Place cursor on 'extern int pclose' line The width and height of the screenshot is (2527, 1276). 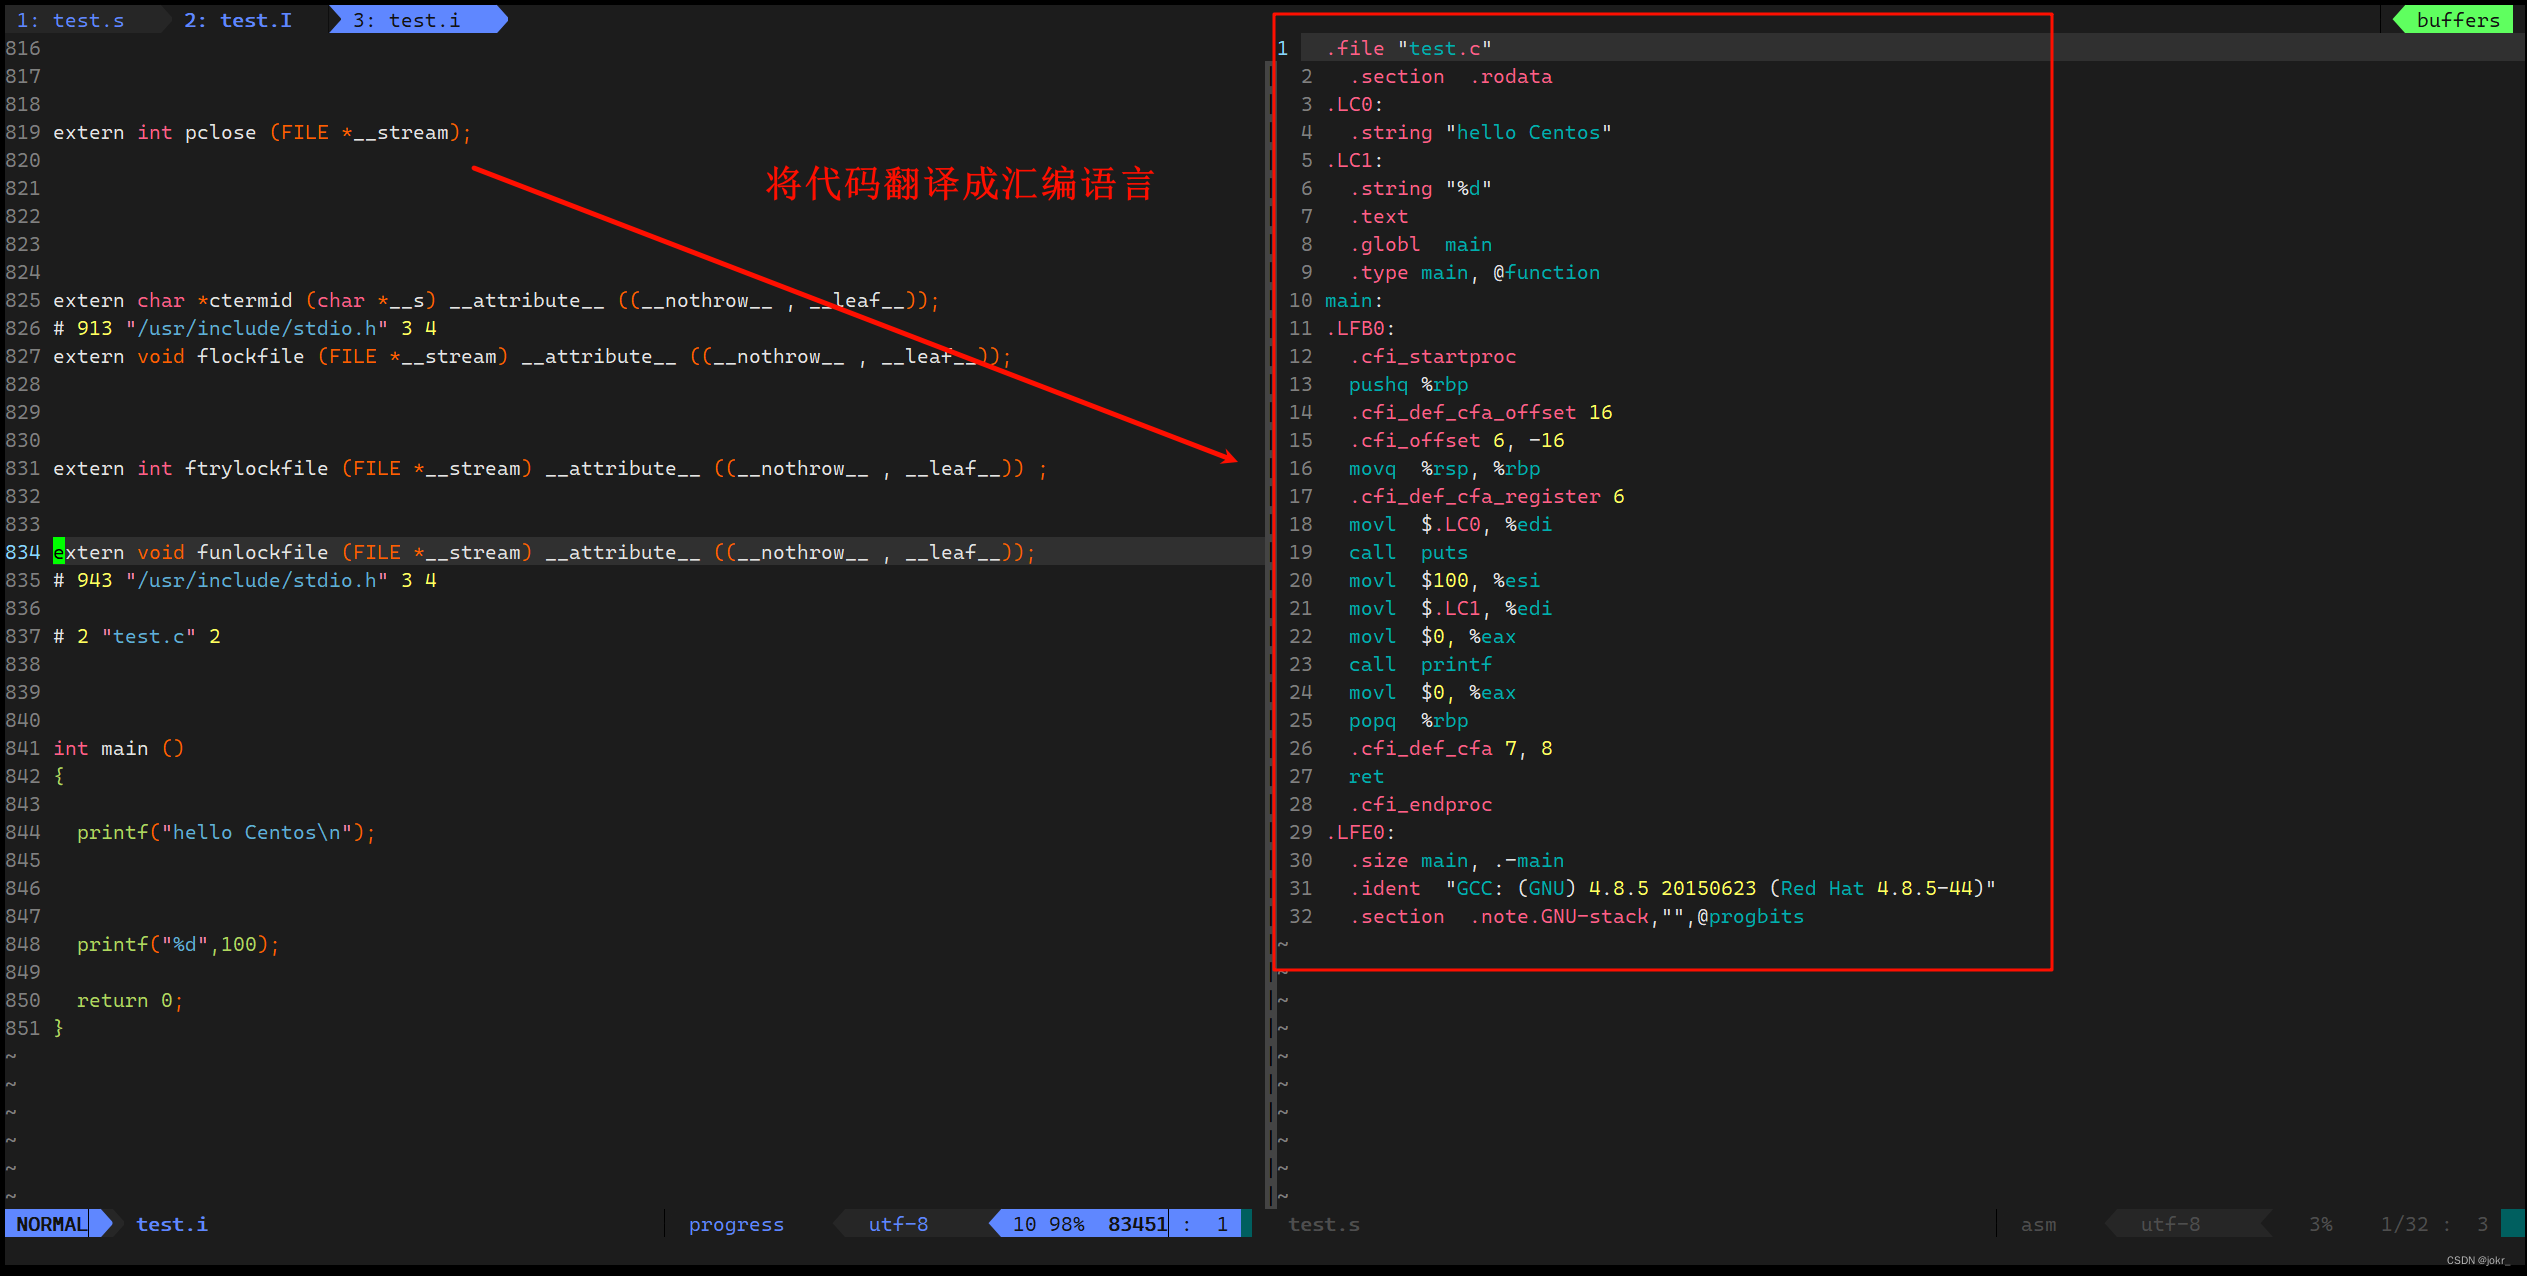pos(262,133)
